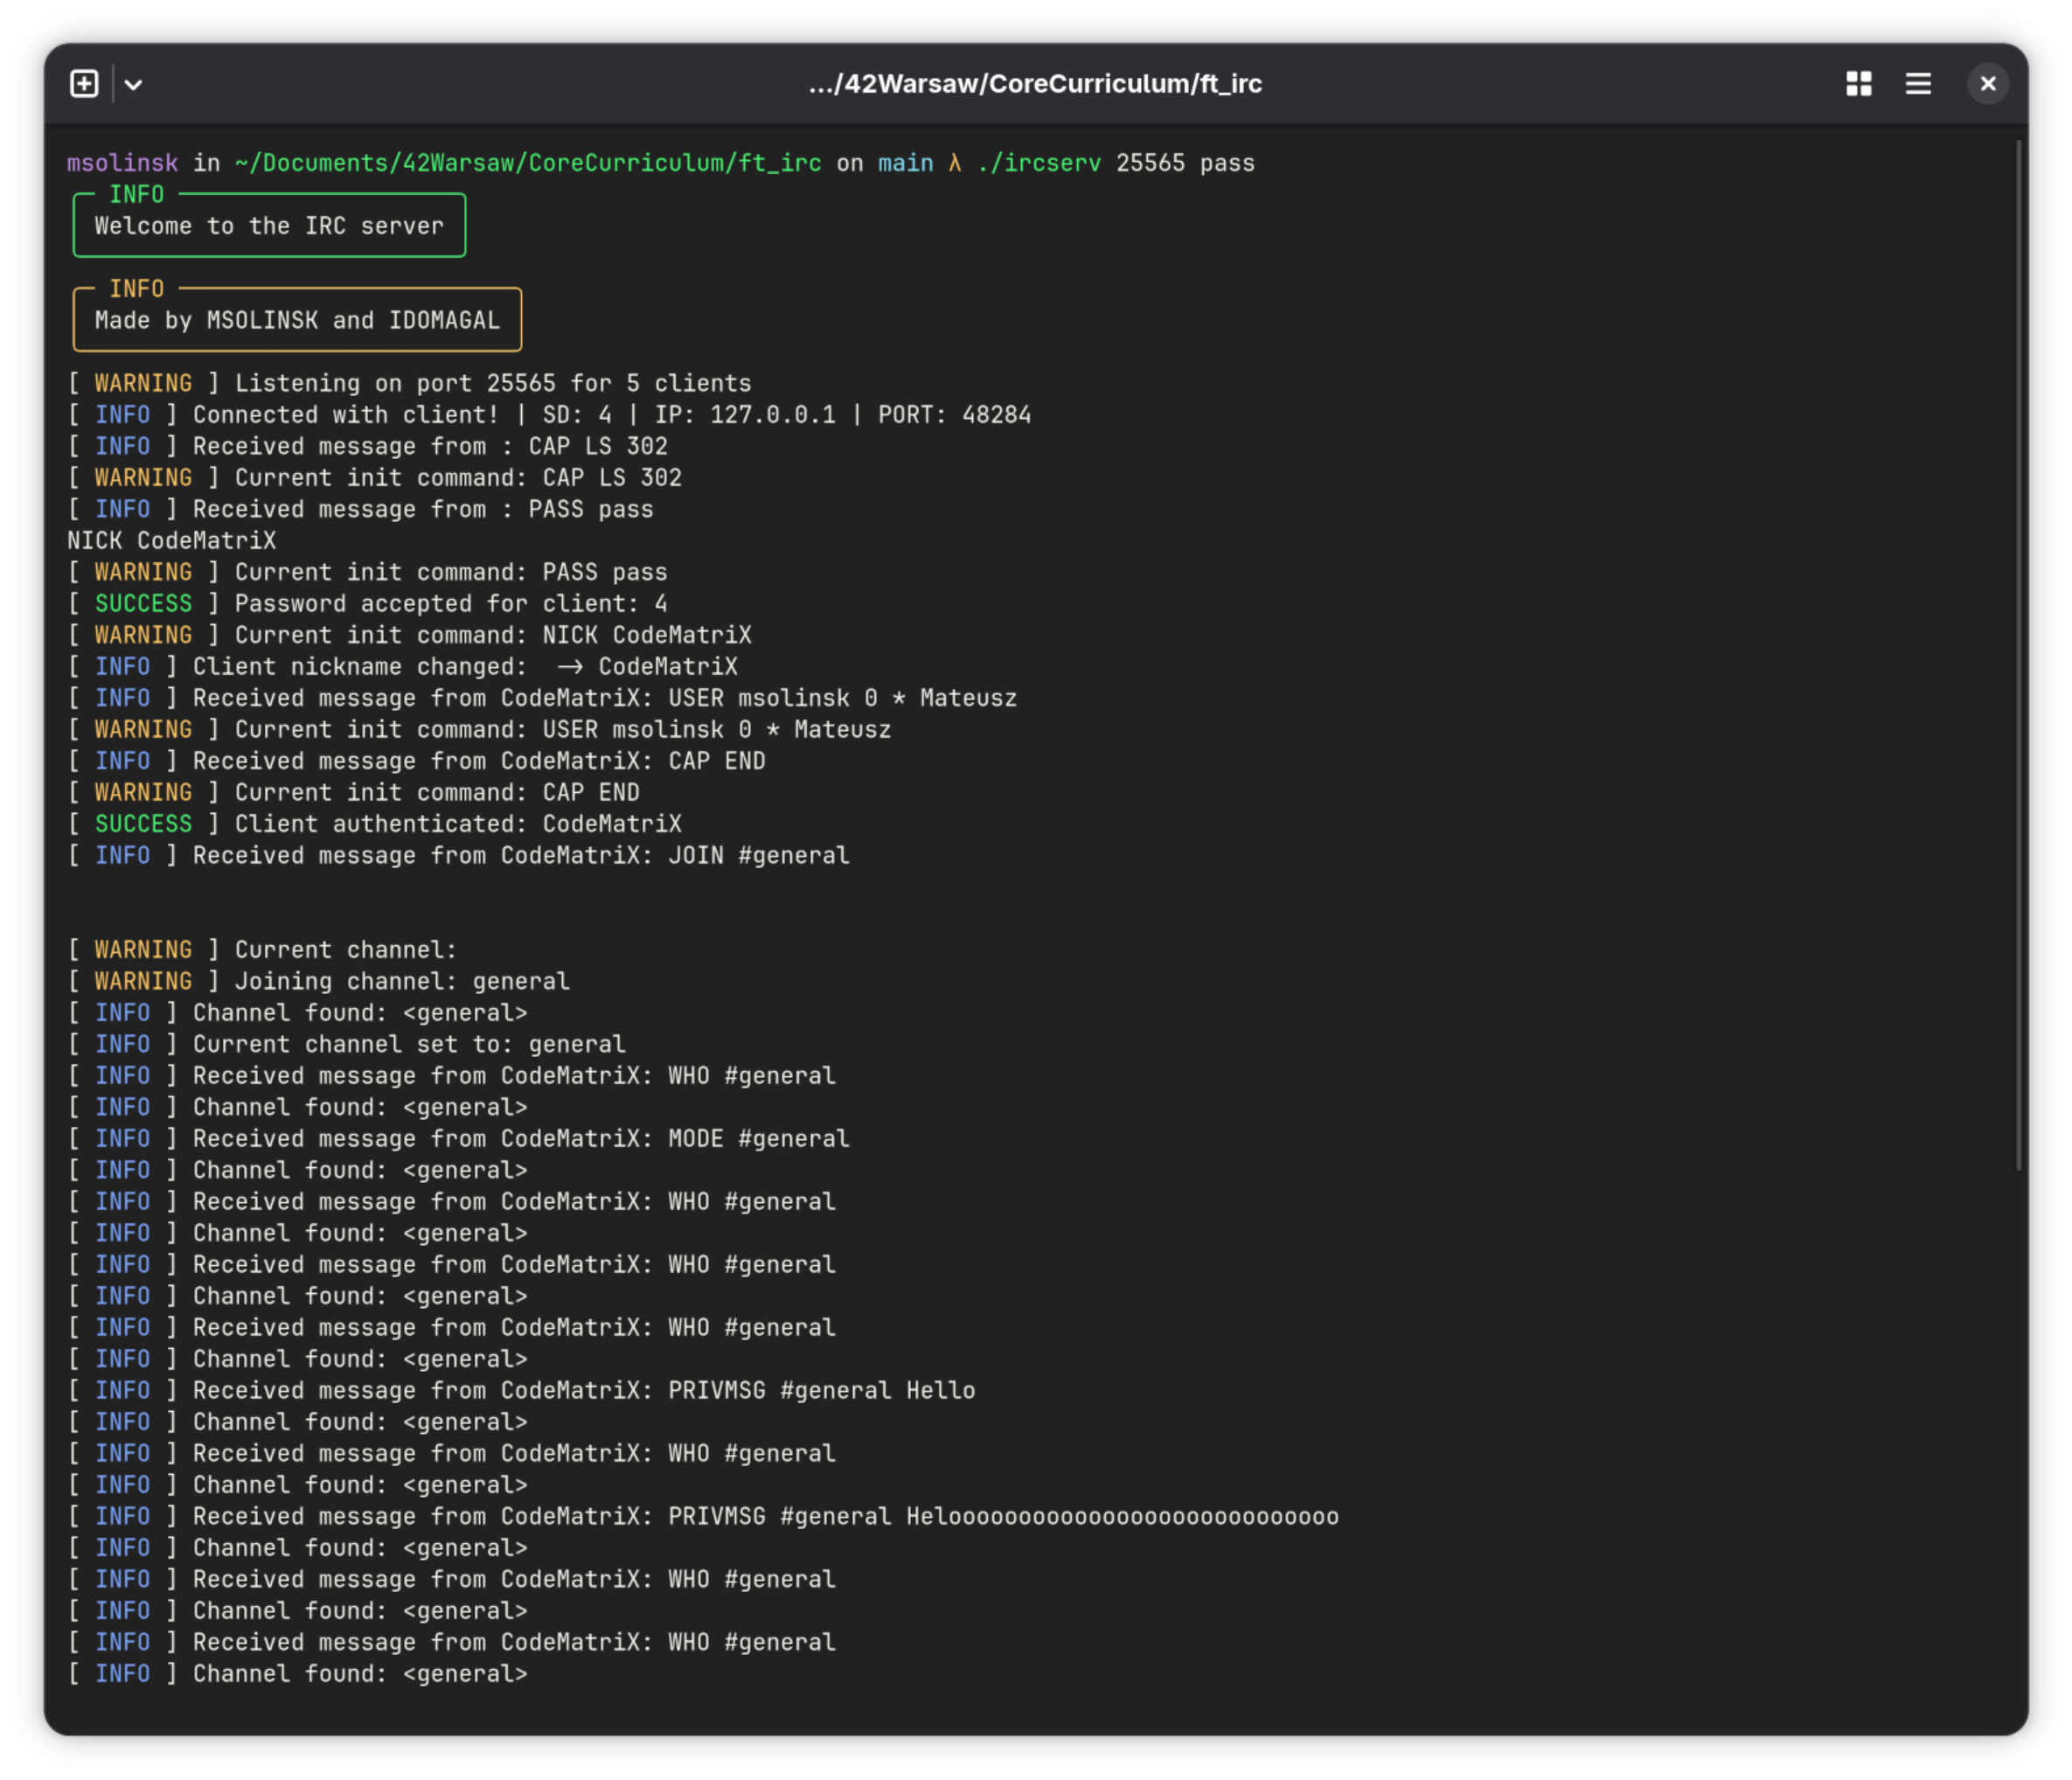Click 'MODE #general' log line
The image size is (2072, 1780).
point(458,1139)
